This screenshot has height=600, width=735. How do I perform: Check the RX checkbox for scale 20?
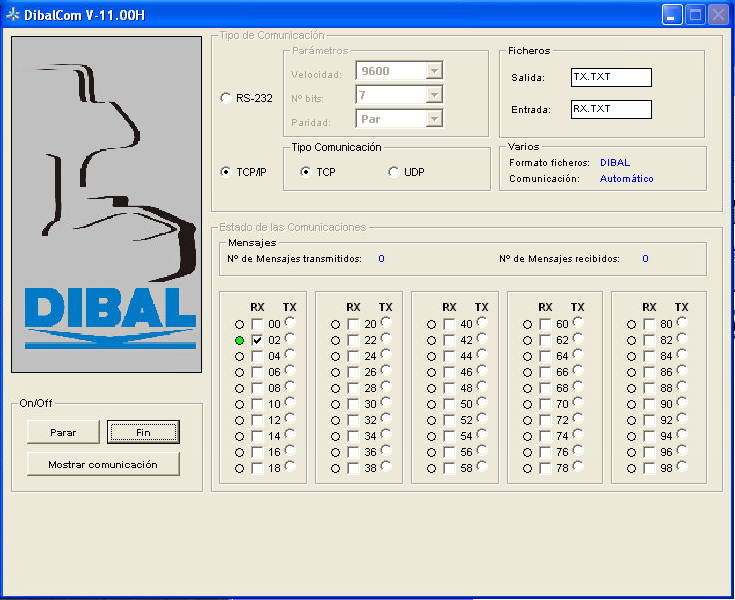pyautogui.click(x=353, y=324)
